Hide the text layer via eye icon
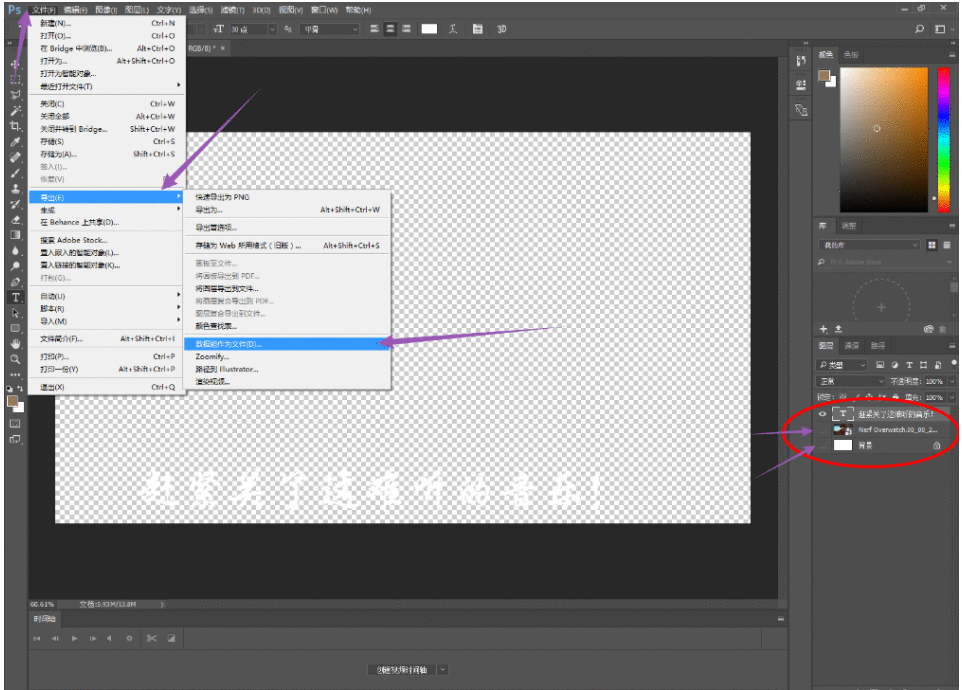962x690 pixels. click(x=823, y=413)
